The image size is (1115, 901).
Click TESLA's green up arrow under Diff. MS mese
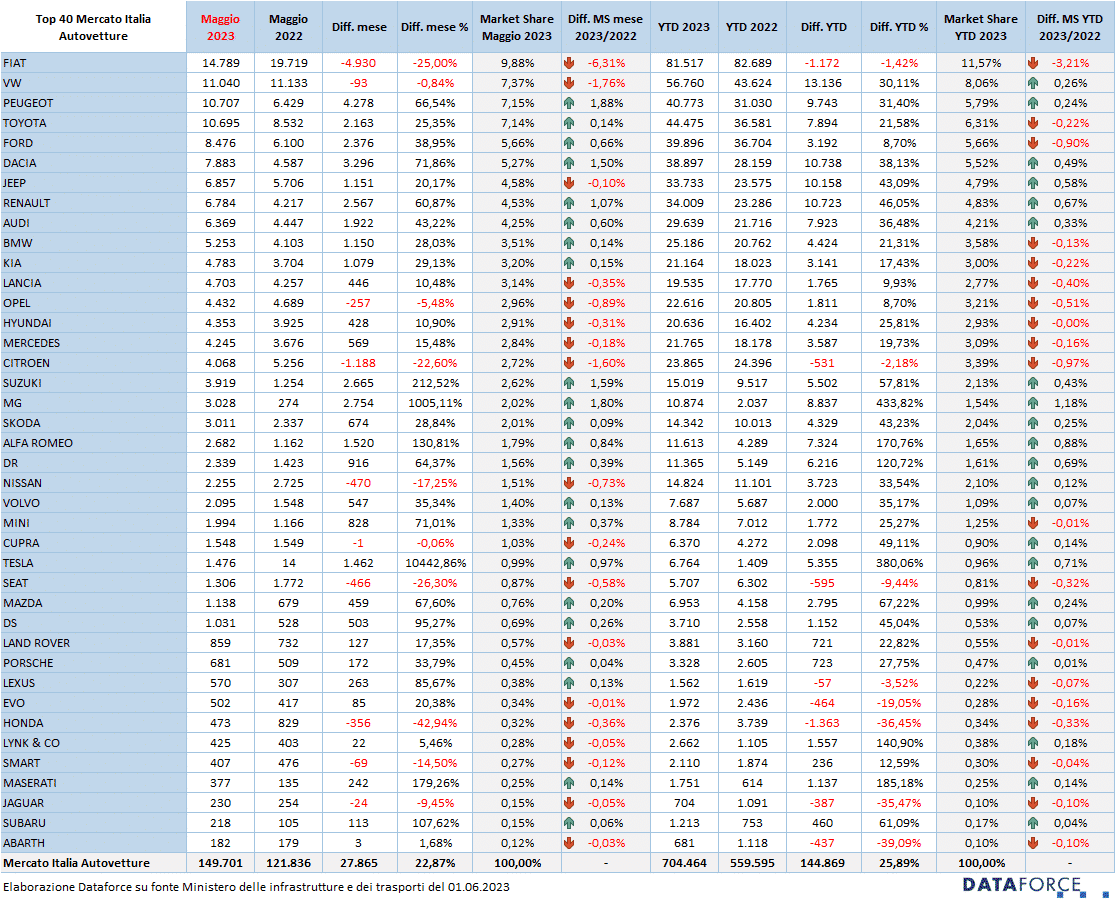point(569,563)
